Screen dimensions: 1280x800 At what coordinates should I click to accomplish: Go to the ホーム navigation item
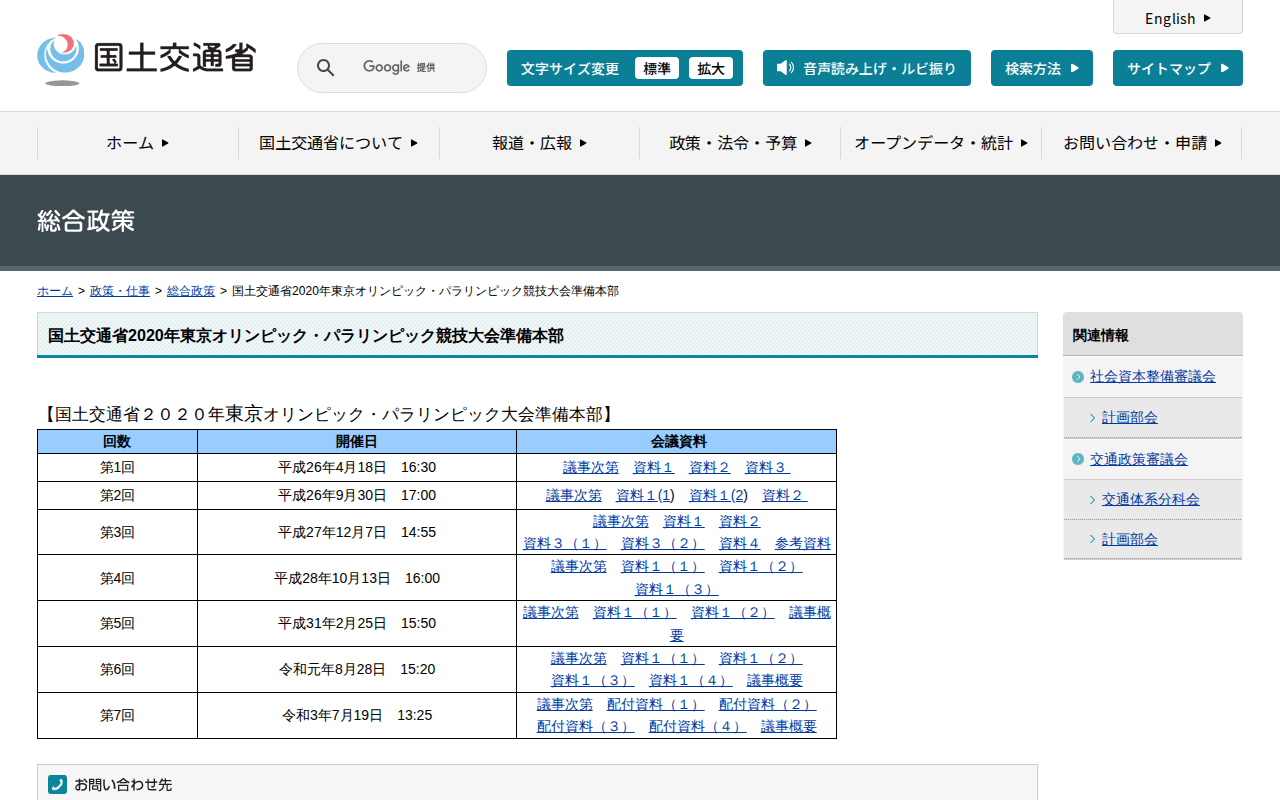pyautogui.click(x=138, y=143)
